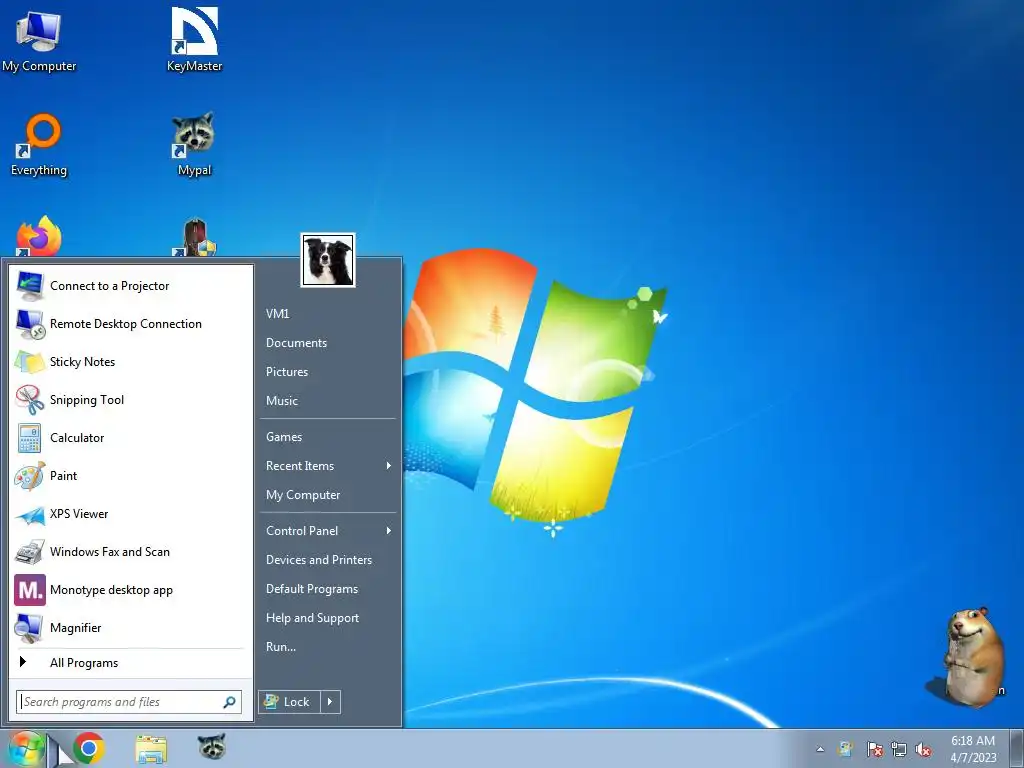Image resolution: width=1024 pixels, height=768 pixels.
Task: Open Music from Start menu
Action: [282, 401]
